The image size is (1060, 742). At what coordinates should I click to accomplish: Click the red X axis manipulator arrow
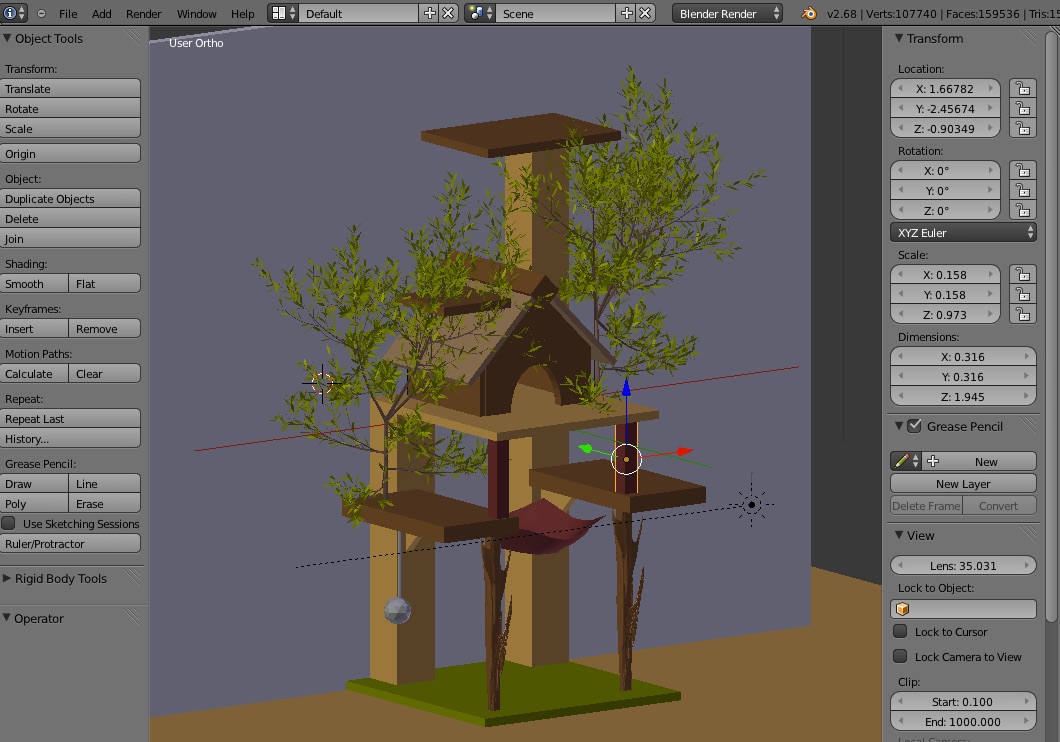point(684,451)
